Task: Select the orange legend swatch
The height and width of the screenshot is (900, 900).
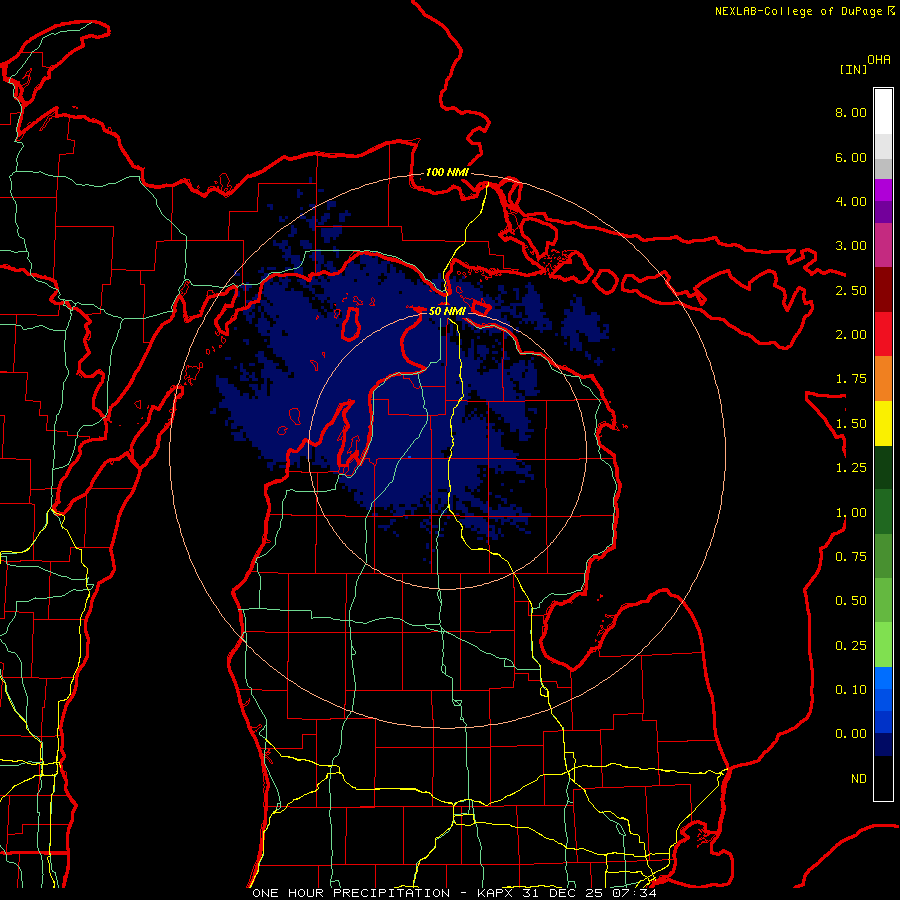Action: tap(883, 379)
